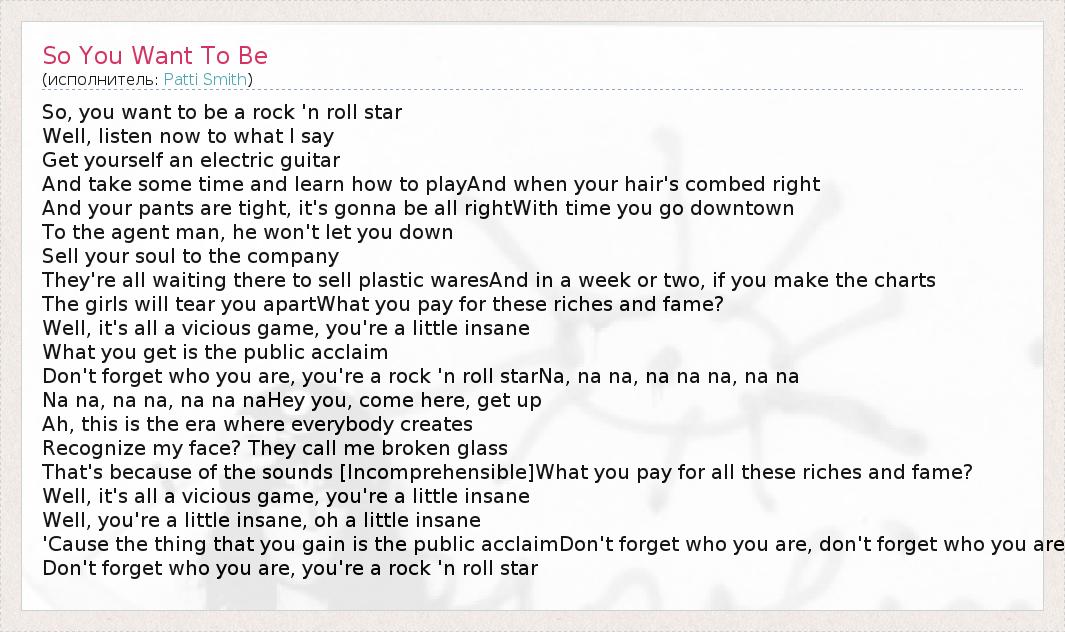Click the line starting 'And your pants are tight'
The height and width of the screenshot is (632, 1065).
(418, 208)
